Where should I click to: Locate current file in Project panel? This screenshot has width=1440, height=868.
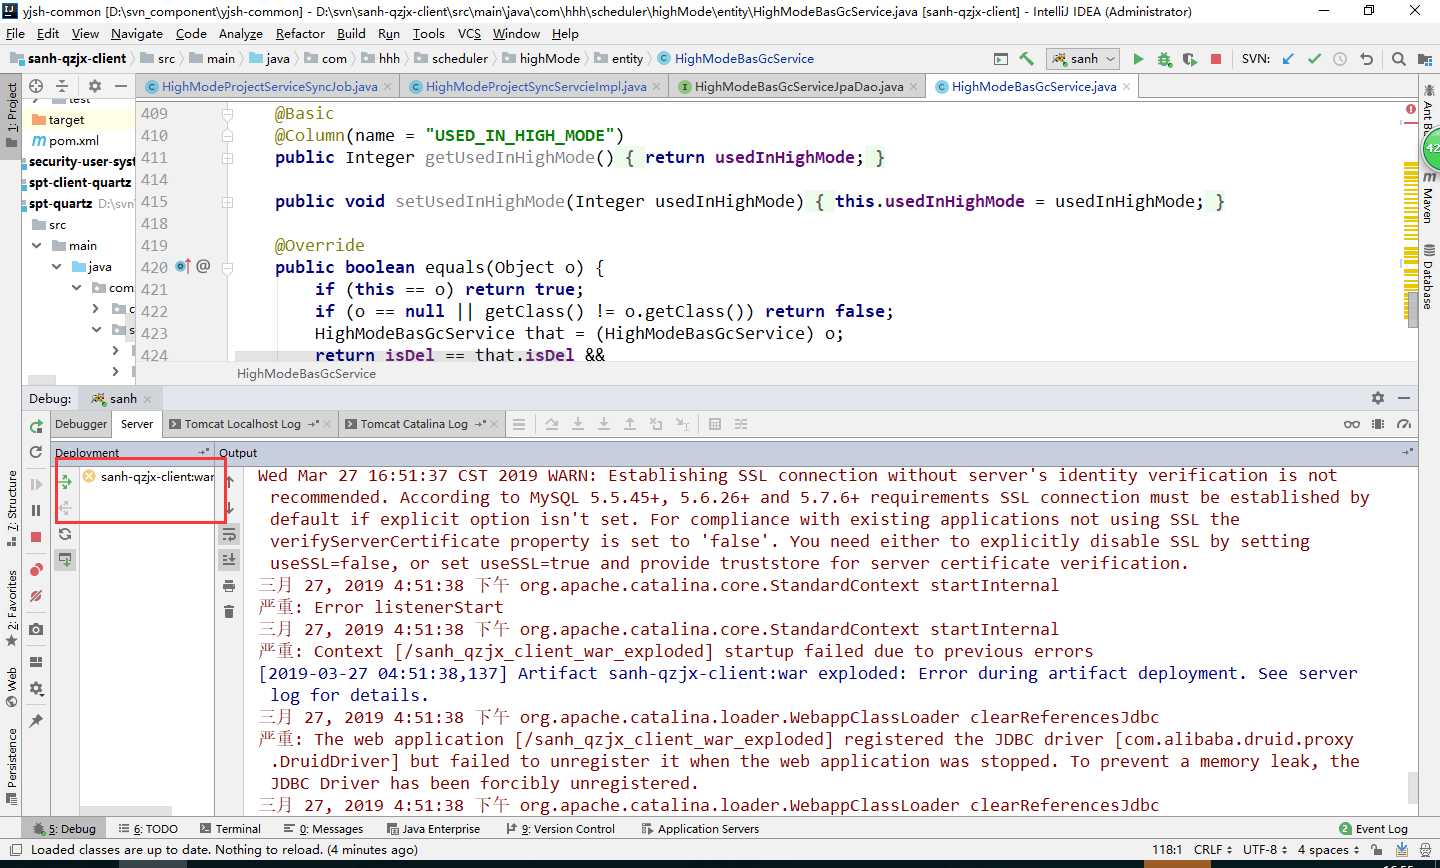point(36,86)
